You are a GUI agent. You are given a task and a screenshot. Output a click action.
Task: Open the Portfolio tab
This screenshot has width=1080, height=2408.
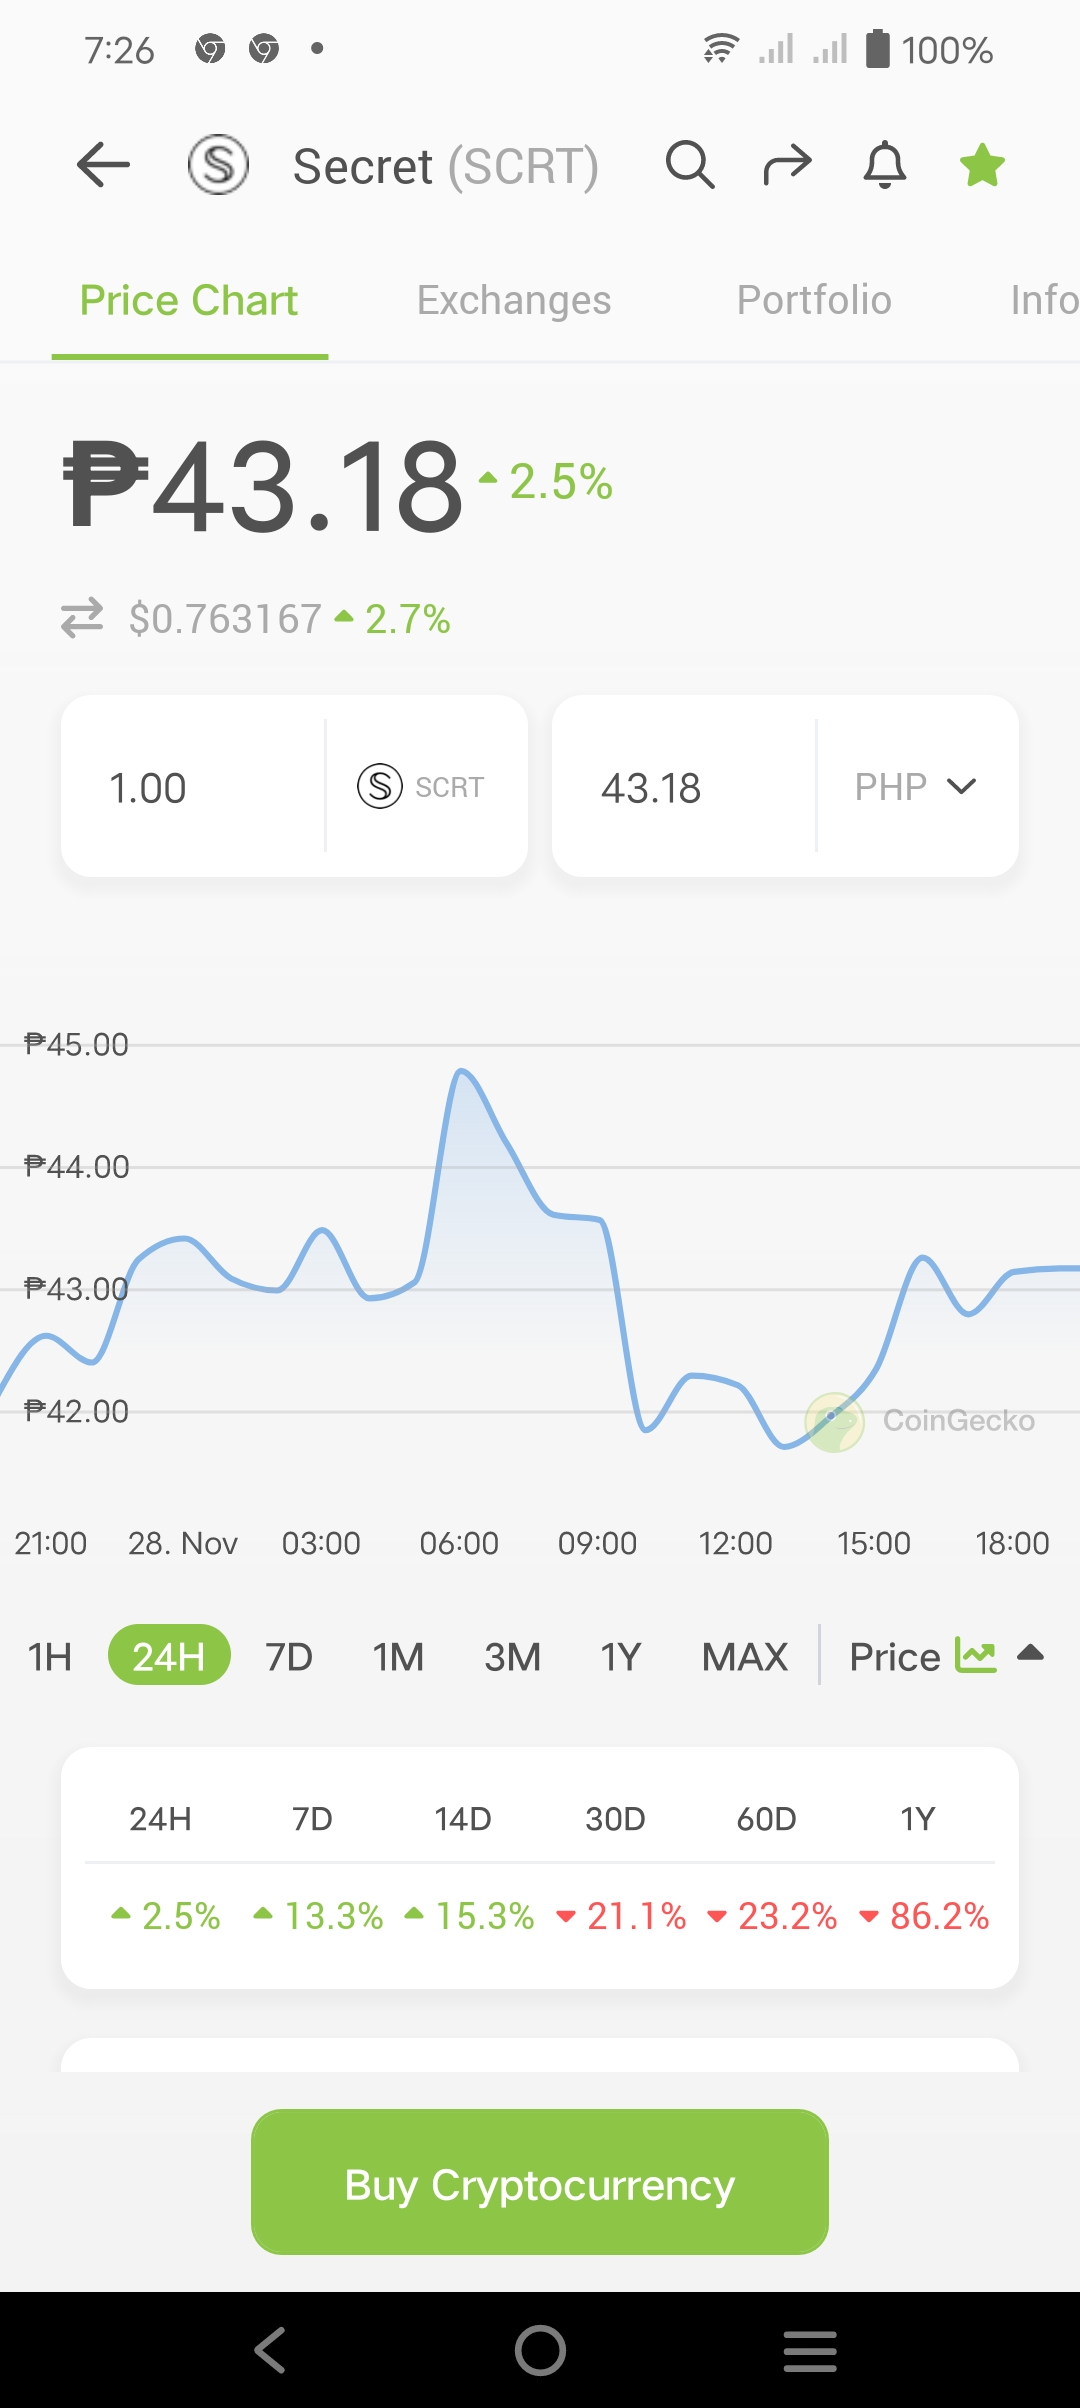tap(814, 300)
